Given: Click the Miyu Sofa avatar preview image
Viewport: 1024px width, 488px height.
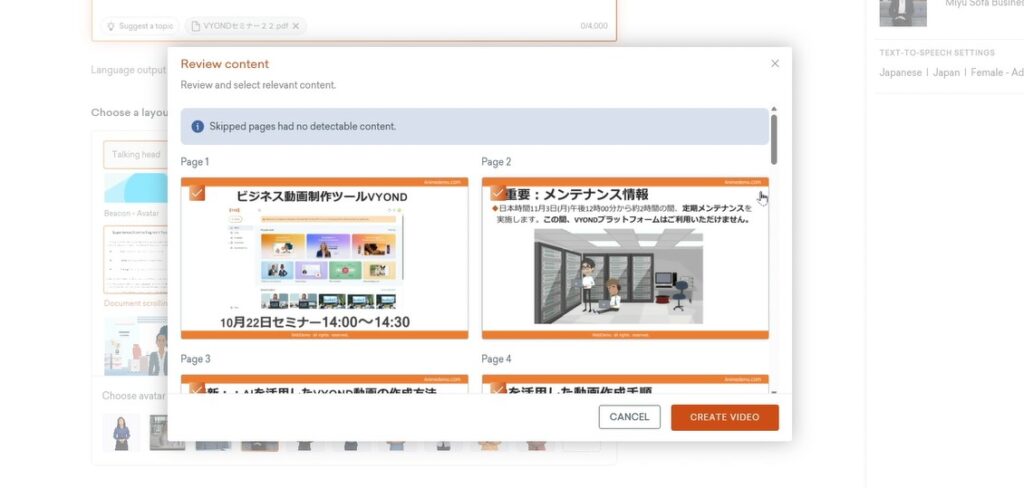Looking at the screenshot, I should click(902, 12).
